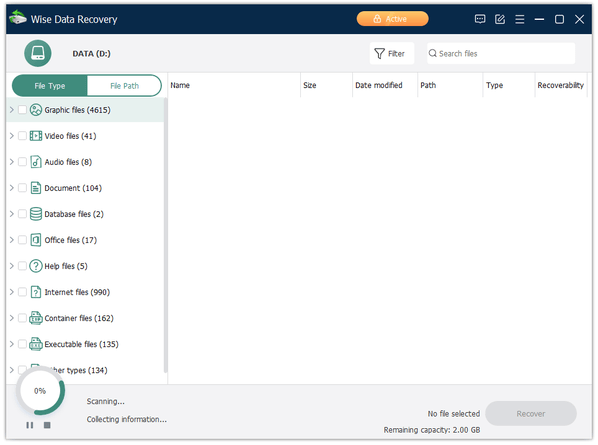
Task: Enable the Internet files checkbox
Action: [23, 292]
